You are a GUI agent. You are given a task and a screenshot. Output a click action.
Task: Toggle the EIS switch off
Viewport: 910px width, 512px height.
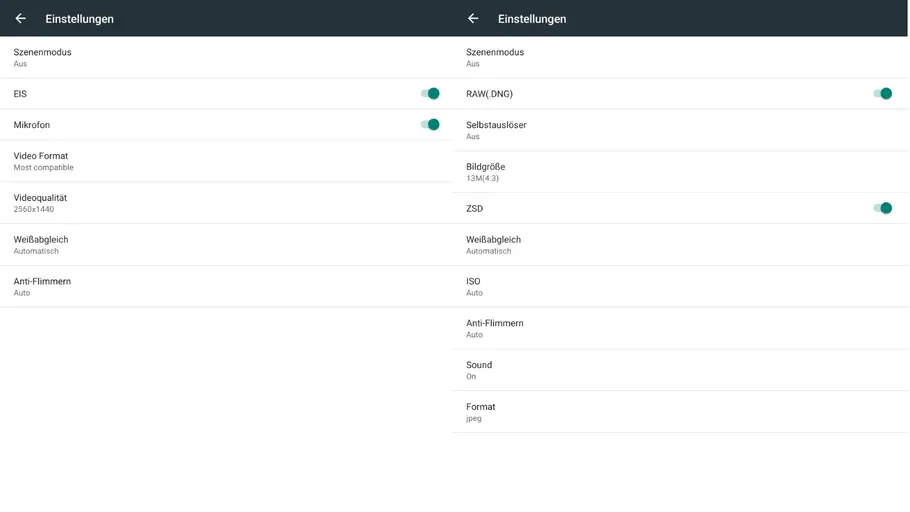pyautogui.click(x=430, y=93)
